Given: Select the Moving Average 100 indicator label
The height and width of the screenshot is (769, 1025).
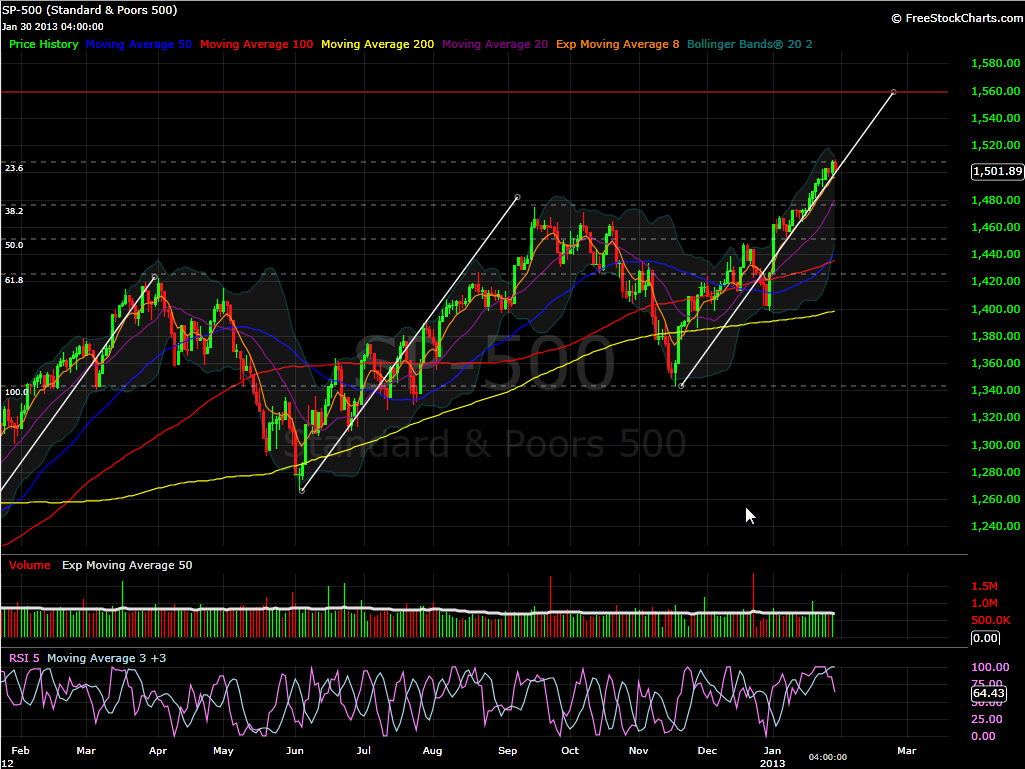Looking at the screenshot, I should [257, 44].
